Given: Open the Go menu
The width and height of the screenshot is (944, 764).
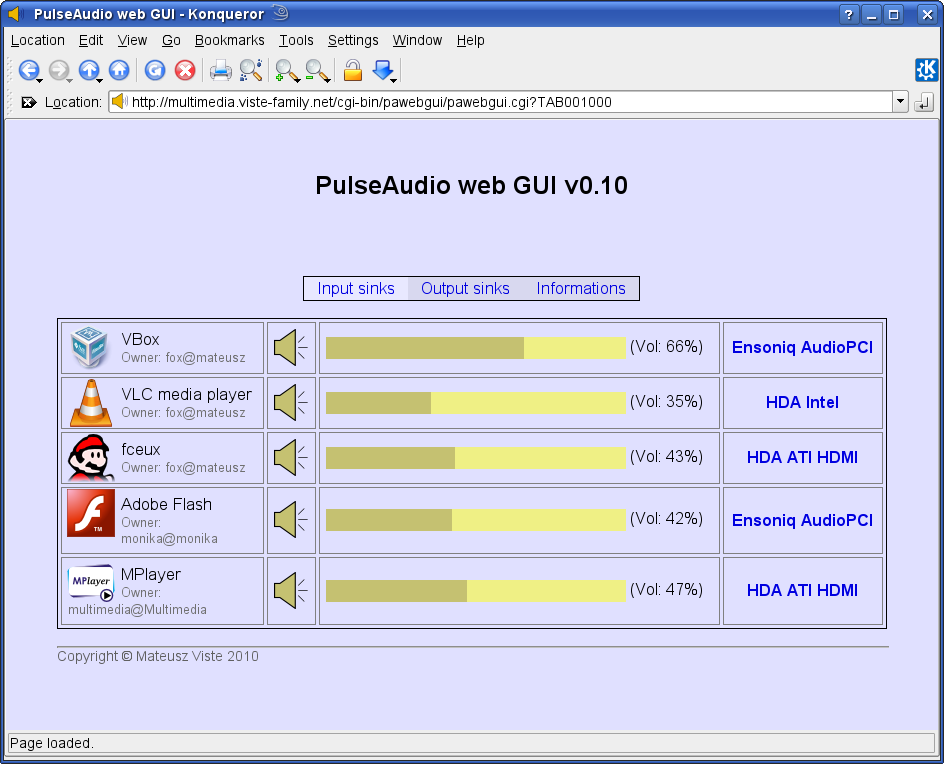Looking at the screenshot, I should pyautogui.click(x=172, y=40).
